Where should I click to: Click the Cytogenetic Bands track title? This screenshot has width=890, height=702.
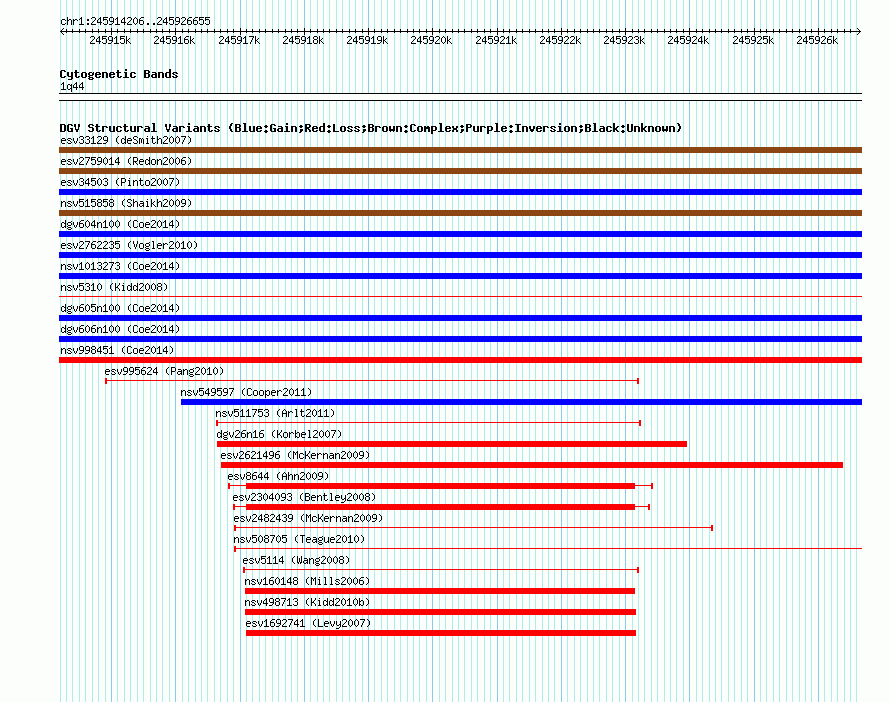(119, 74)
